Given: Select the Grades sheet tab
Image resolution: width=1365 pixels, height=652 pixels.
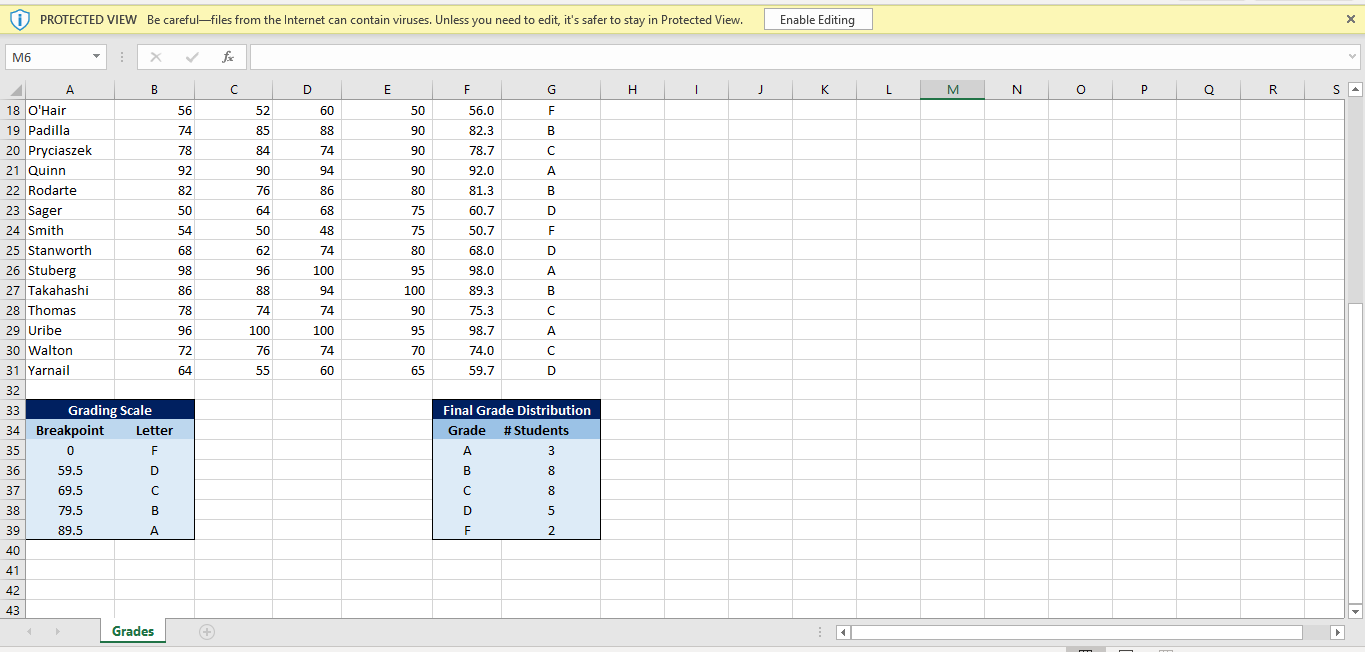Looking at the screenshot, I should [x=132, y=631].
